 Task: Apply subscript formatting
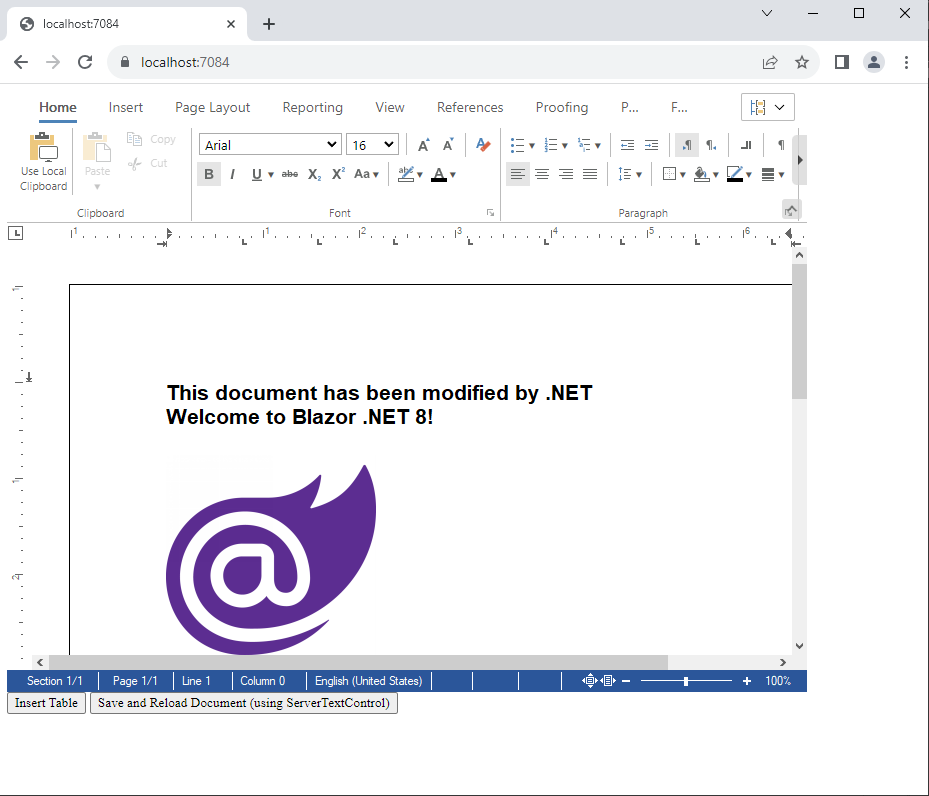314,174
